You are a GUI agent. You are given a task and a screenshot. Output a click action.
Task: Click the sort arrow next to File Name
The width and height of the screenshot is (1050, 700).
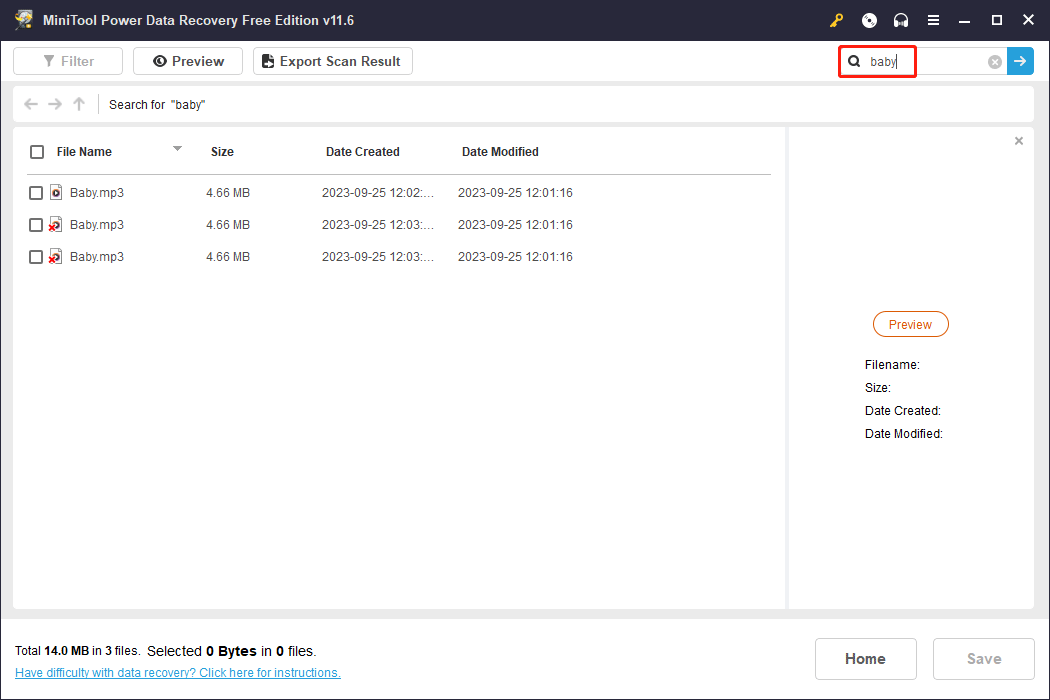coord(177,149)
